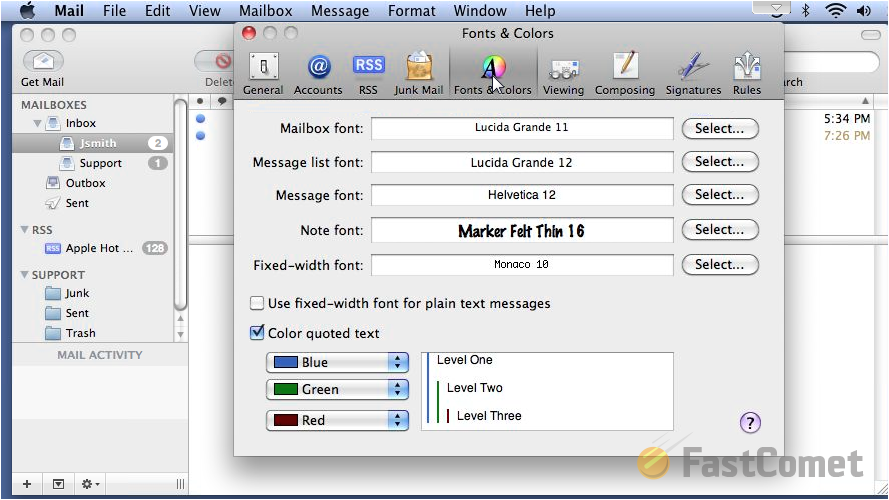Open the Junk Mail preferences pane

(419, 73)
